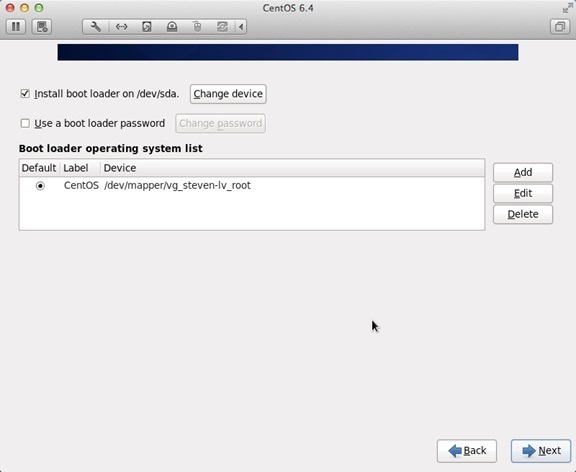
Task: Click Add to add OS entry
Action: [523, 172]
